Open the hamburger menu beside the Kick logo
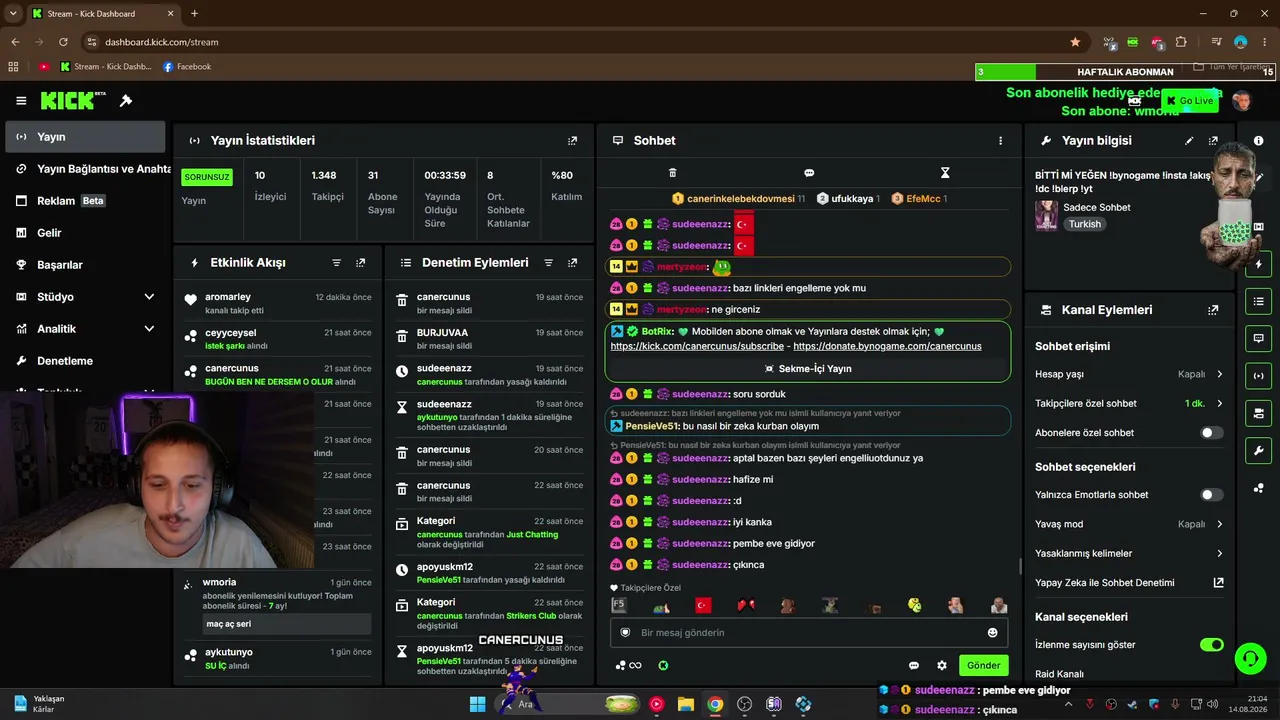This screenshot has width=1280, height=720. (21, 101)
